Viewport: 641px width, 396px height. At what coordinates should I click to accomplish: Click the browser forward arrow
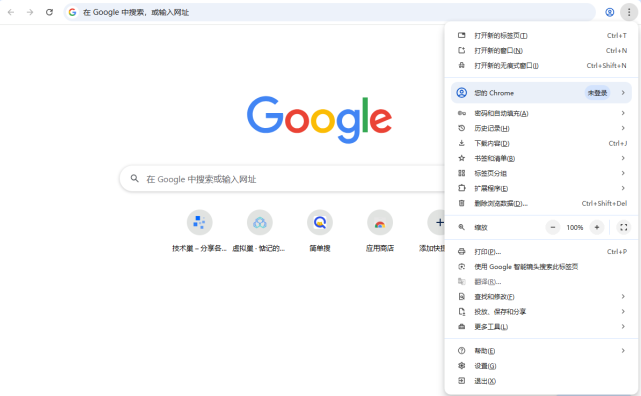30,12
